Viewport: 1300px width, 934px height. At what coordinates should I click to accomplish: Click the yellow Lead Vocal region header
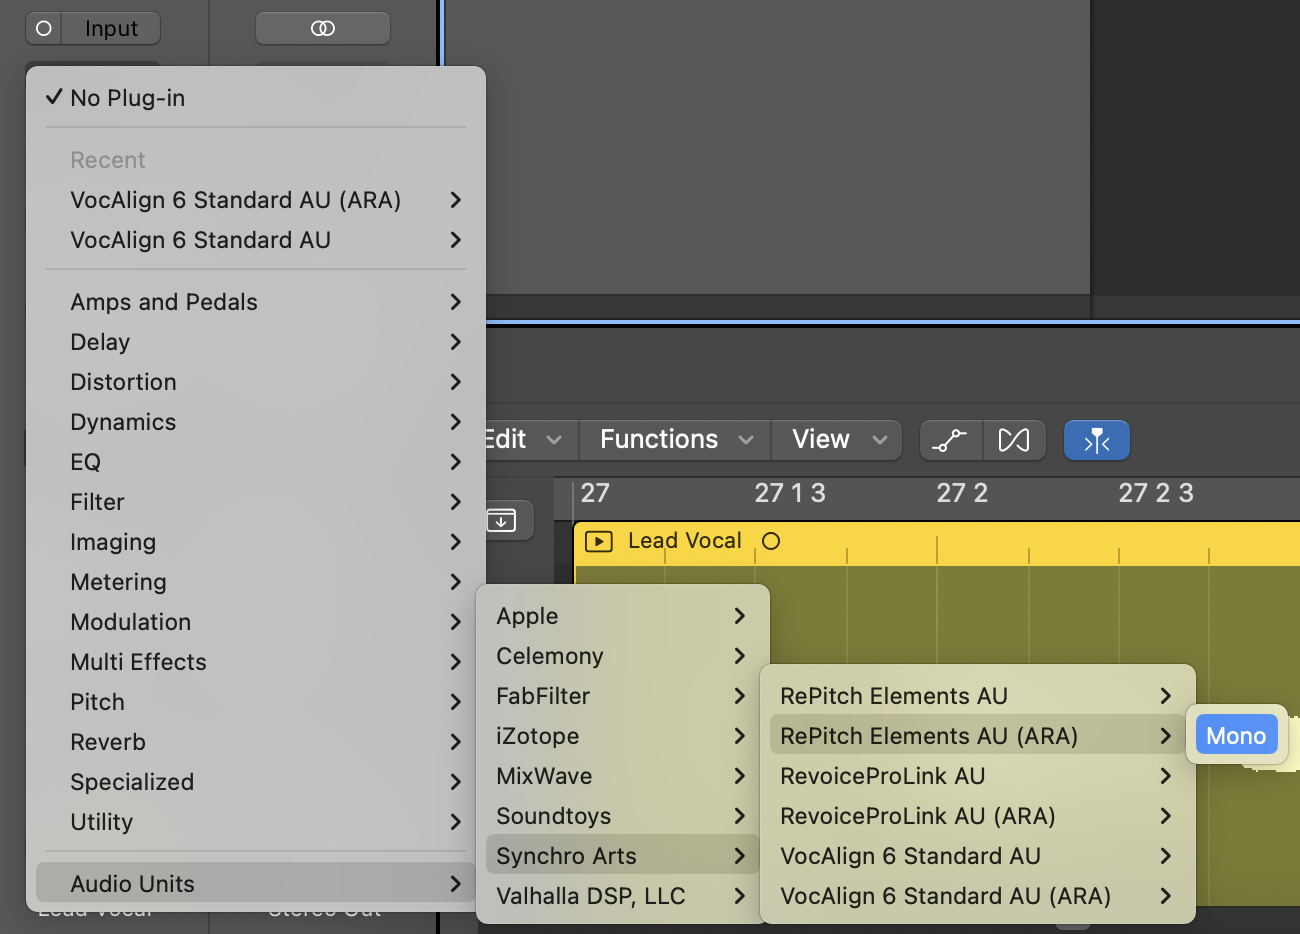(1000, 541)
